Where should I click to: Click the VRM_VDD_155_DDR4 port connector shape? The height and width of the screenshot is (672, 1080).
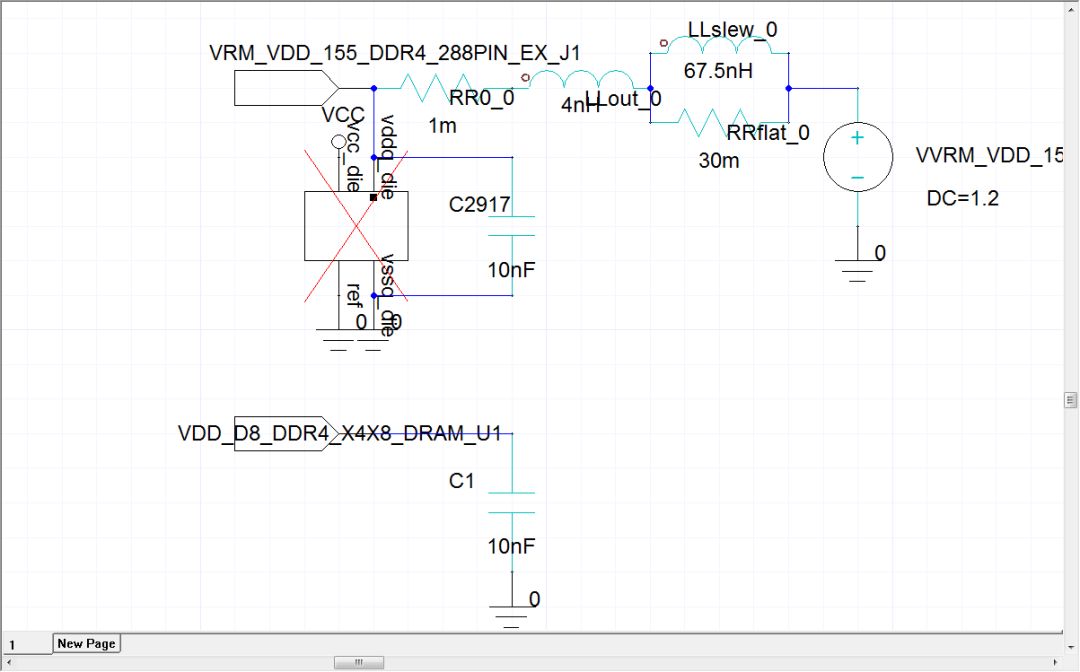(287, 88)
